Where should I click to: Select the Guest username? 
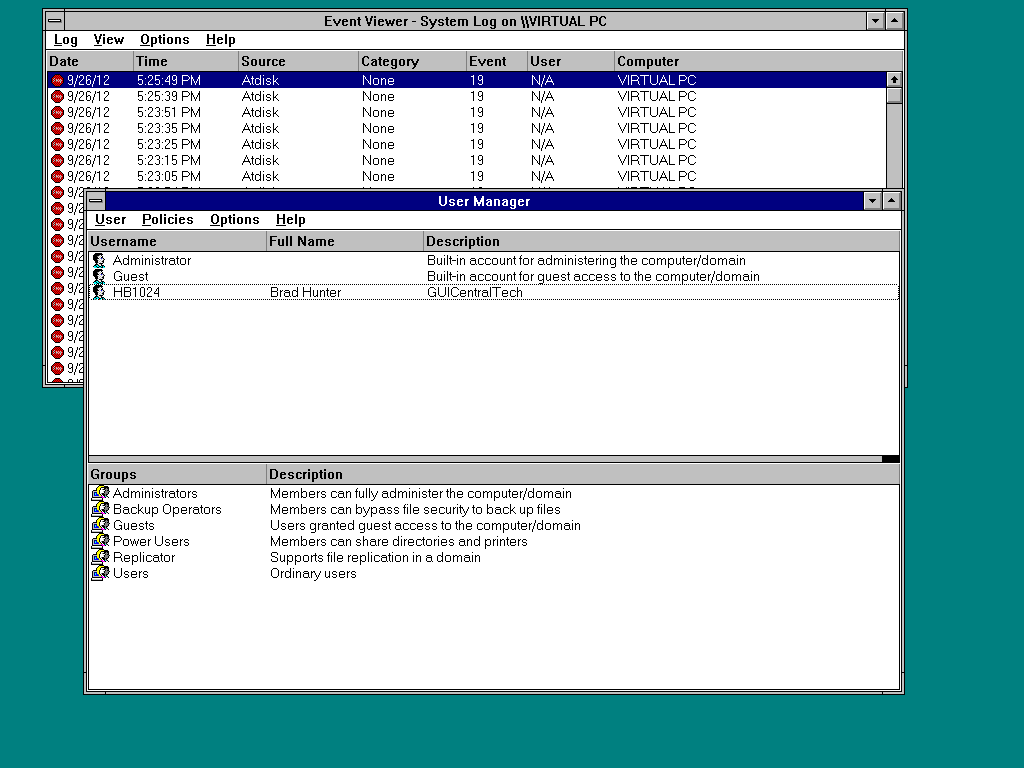pos(131,276)
